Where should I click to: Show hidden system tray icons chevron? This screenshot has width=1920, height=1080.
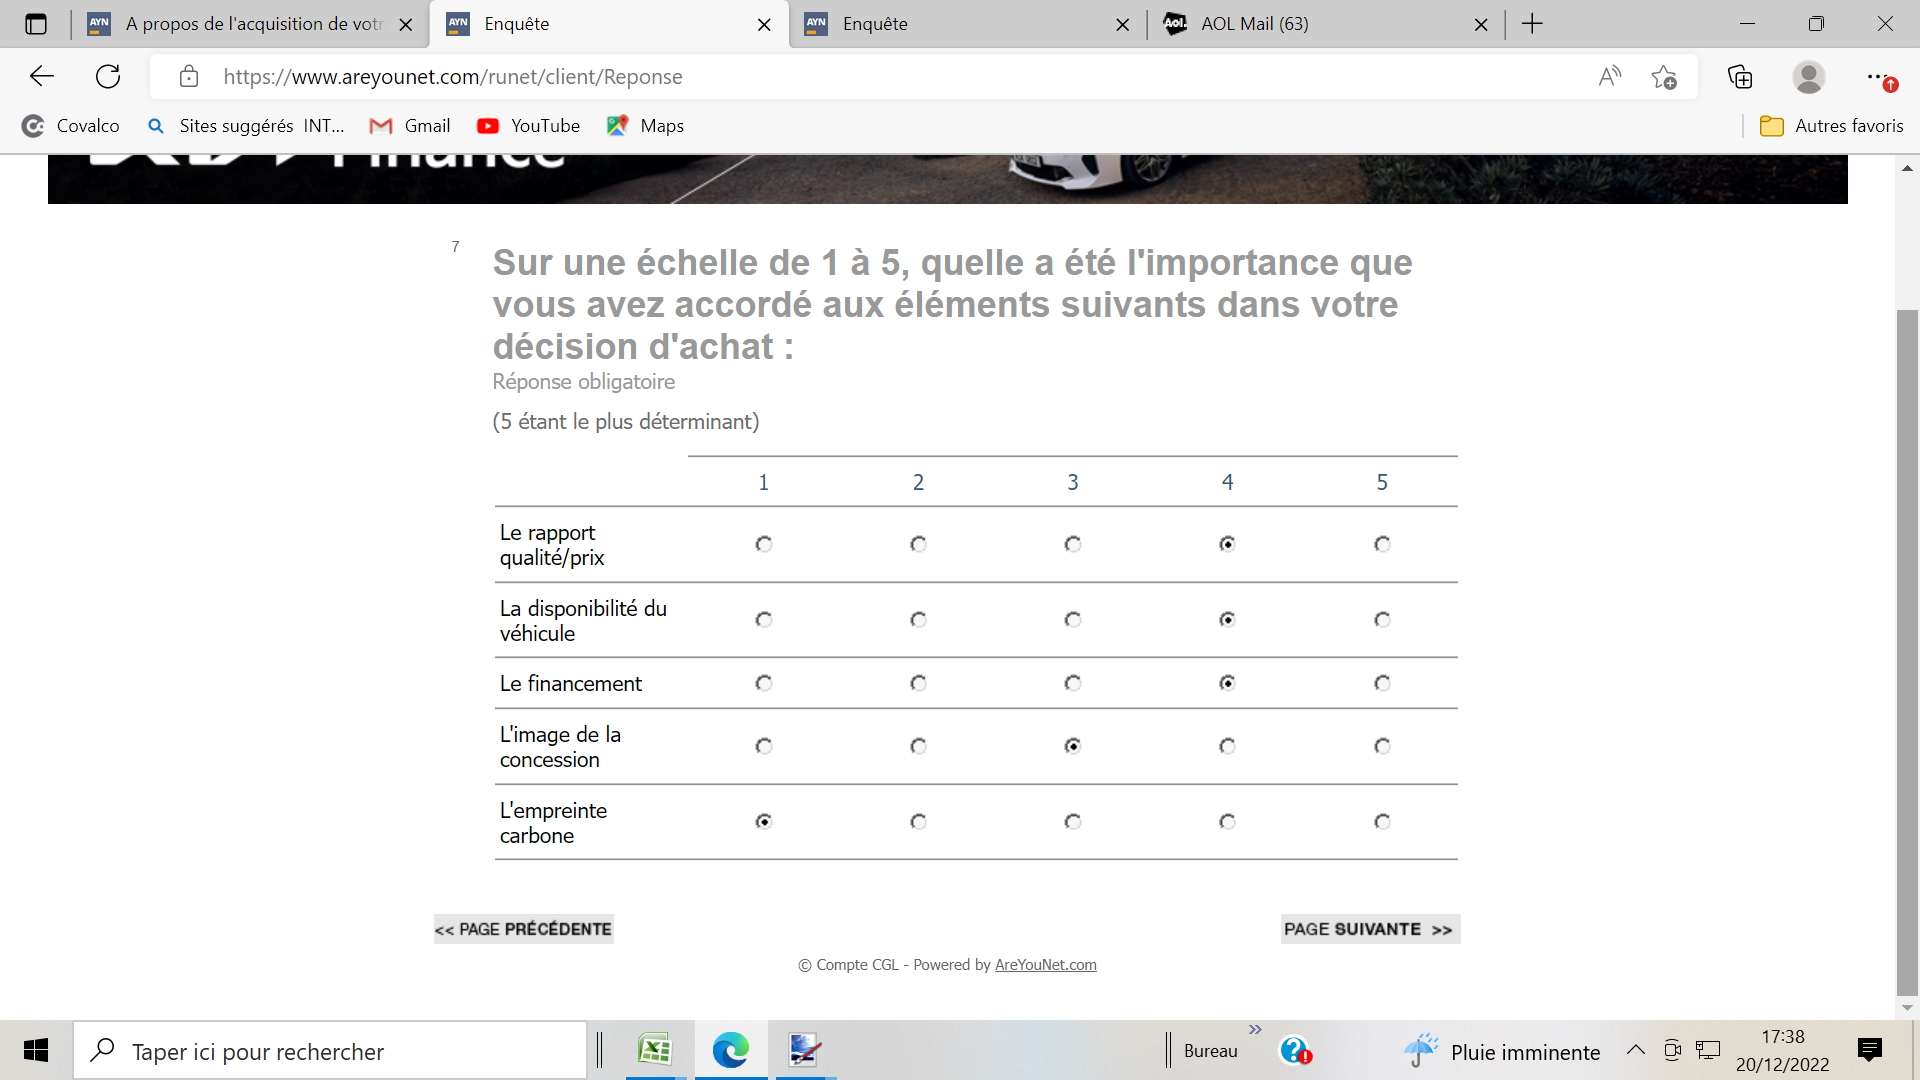click(1636, 1050)
